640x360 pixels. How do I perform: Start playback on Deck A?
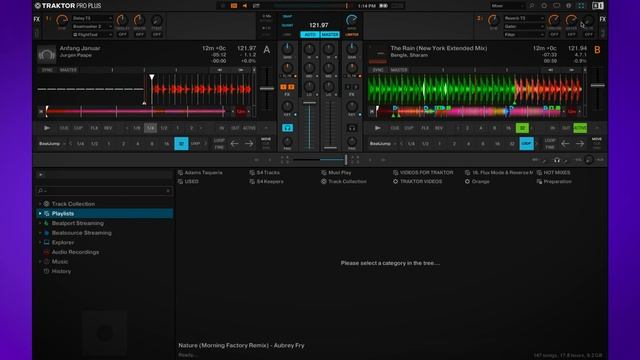pos(47,128)
